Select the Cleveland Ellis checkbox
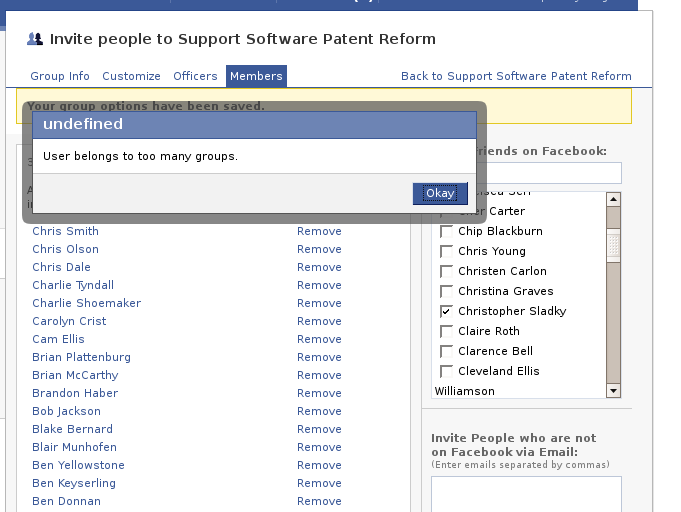This screenshot has height=512, width=681. tap(446, 371)
